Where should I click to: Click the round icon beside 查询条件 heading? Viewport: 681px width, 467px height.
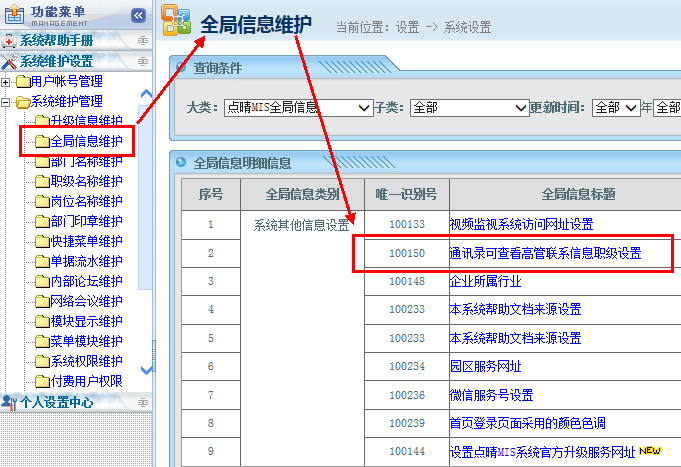181,68
